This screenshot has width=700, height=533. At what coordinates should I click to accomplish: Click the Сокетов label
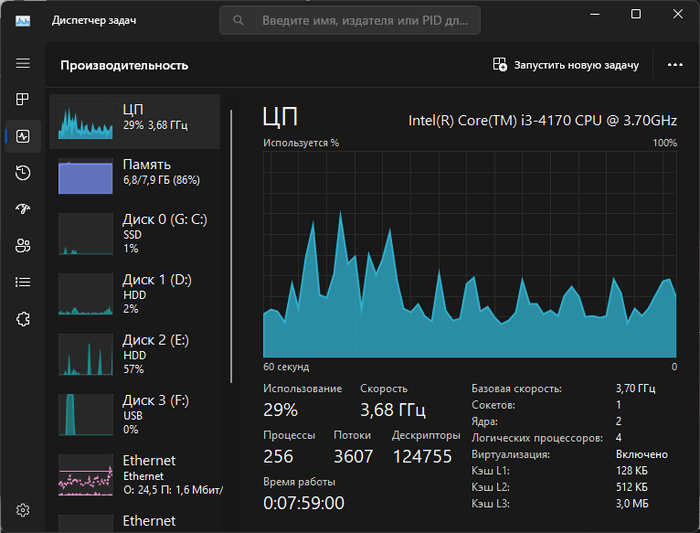[x=493, y=405]
